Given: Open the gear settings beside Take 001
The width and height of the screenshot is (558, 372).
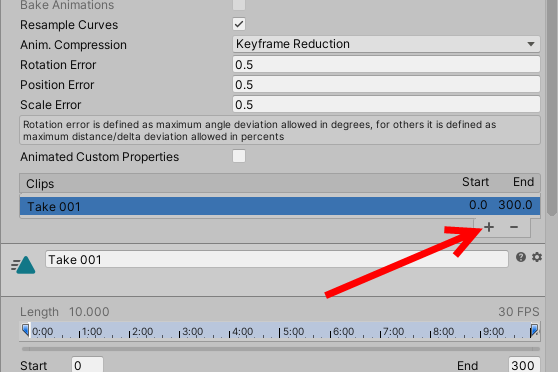Looking at the screenshot, I should pos(537,257).
